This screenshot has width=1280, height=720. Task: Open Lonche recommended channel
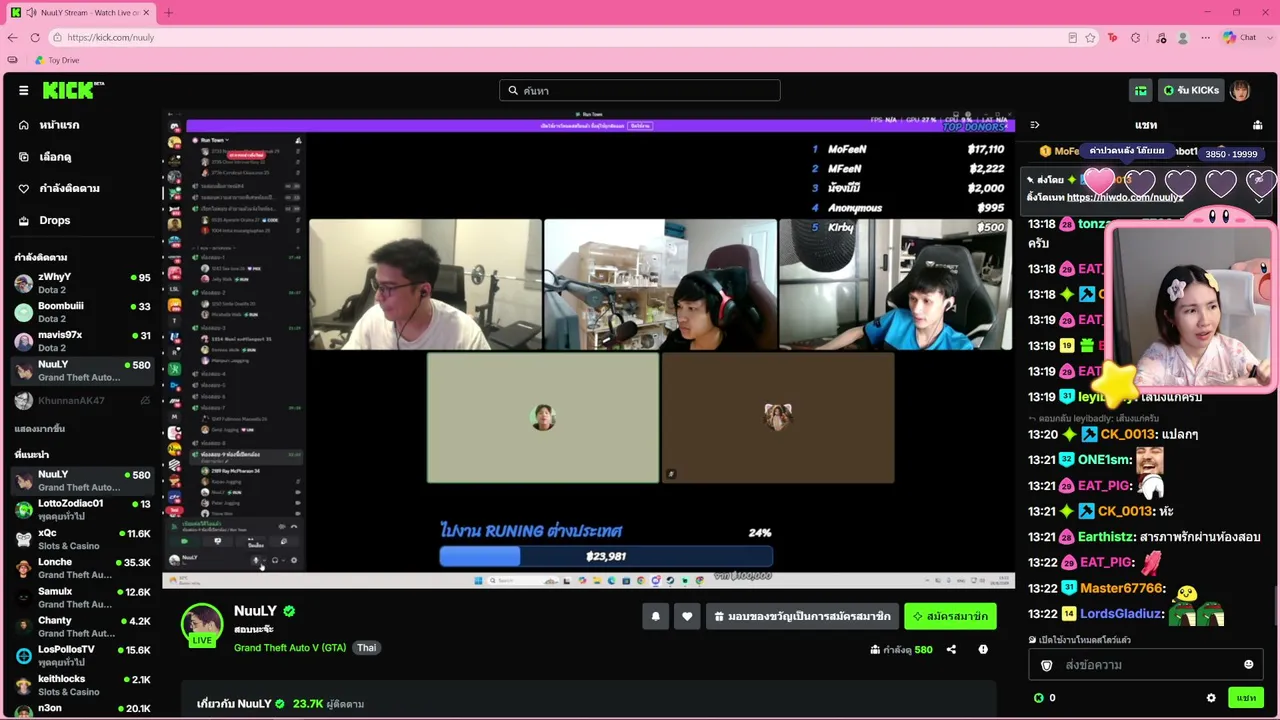82,568
